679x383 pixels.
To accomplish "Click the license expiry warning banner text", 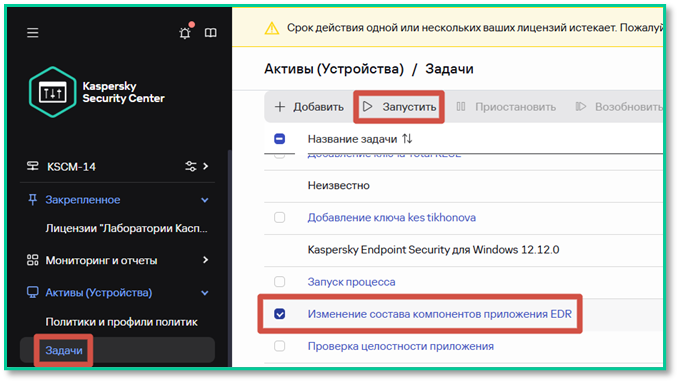I will (x=475, y=28).
